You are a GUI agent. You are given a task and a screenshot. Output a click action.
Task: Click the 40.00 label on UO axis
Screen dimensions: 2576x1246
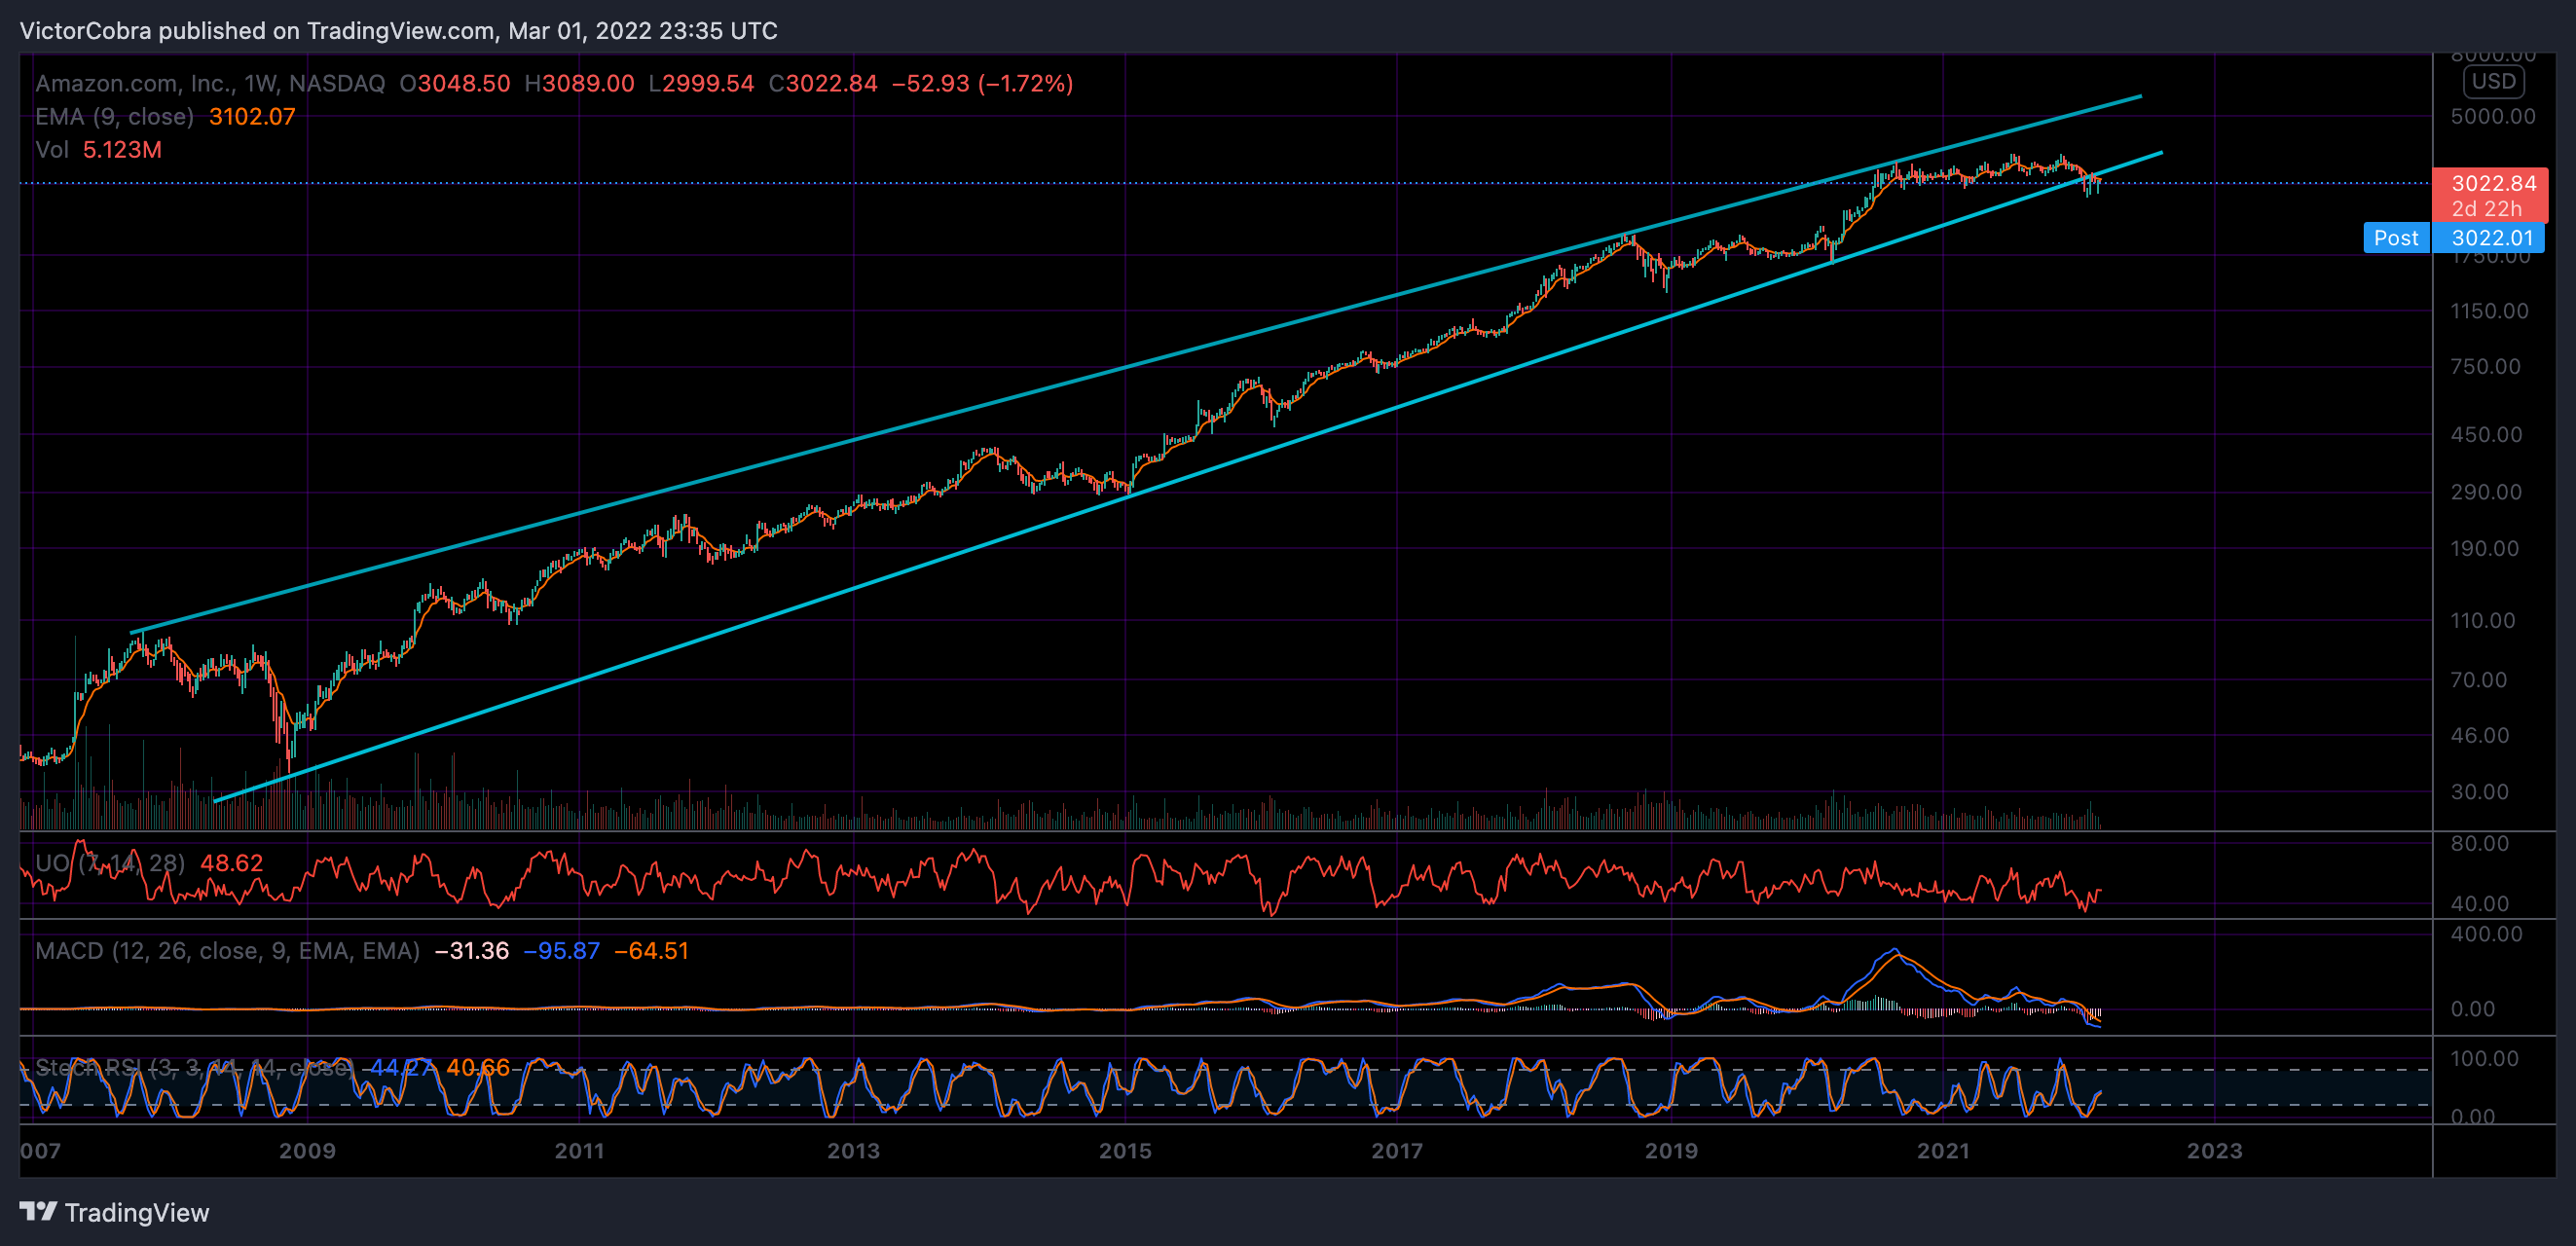tap(2479, 903)
